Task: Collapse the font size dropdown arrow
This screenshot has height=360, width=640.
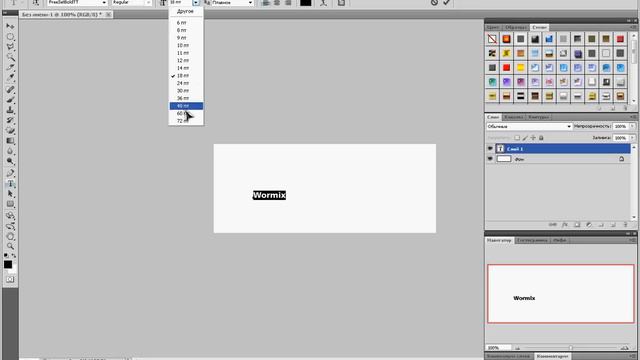Action: click(196, 2)
